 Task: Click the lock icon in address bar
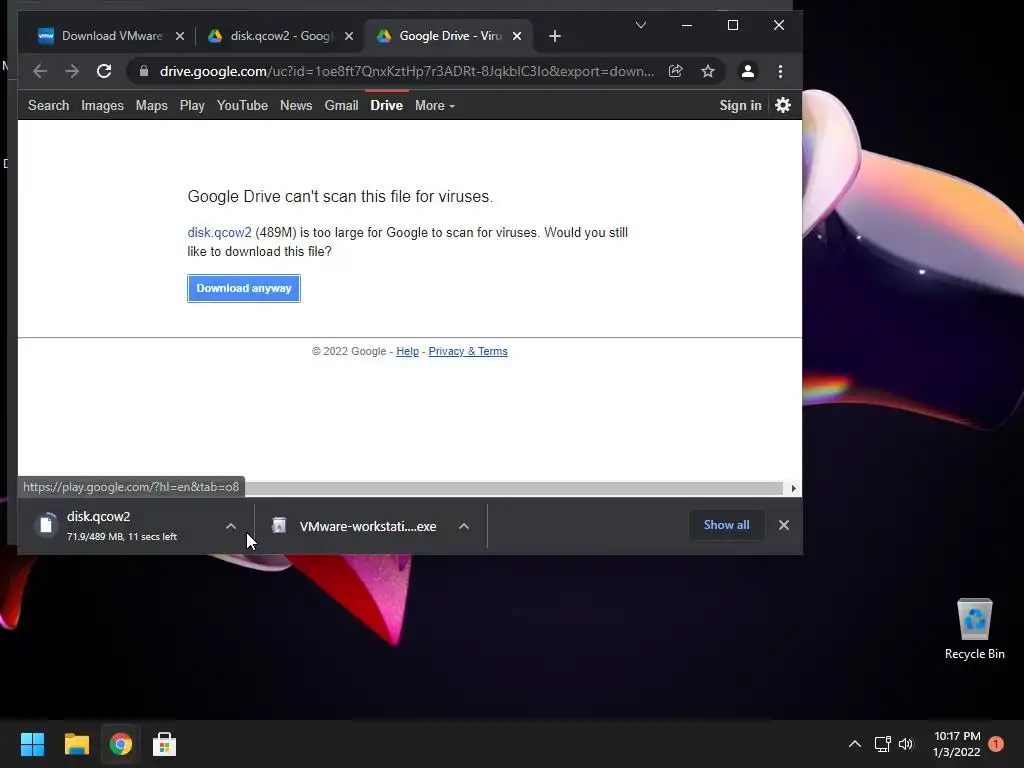click(144, 71)
